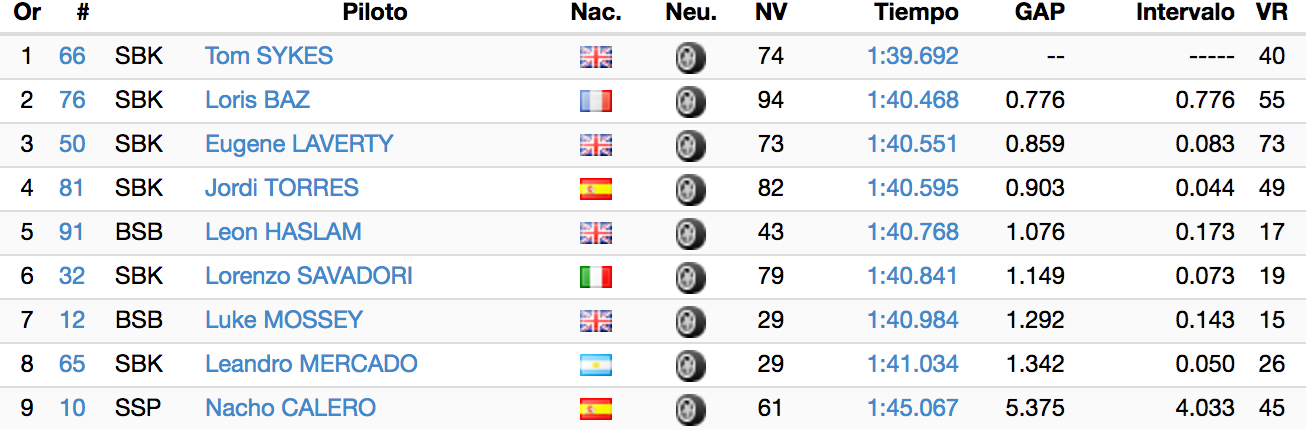The height and width of the screenshot is (430, 1306).
Task: Click the French flag next to Loris Baz
Action: (x=596, y=101)
